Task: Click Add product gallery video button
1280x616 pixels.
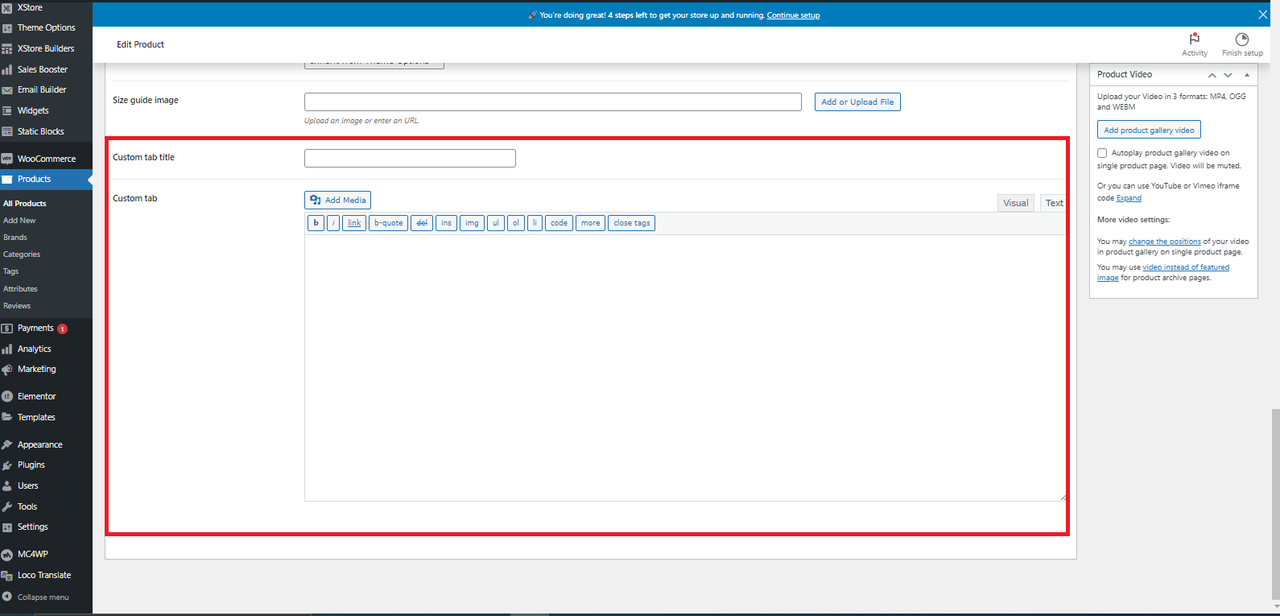Action: [1148, 130]
